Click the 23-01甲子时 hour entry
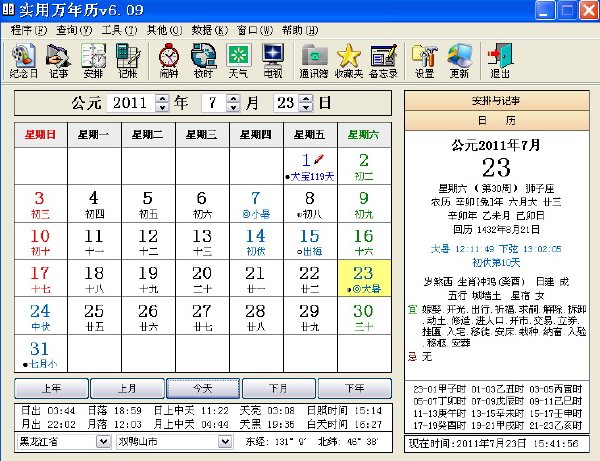The width and height of the screenshot is (600, 461). click(439, 389)
